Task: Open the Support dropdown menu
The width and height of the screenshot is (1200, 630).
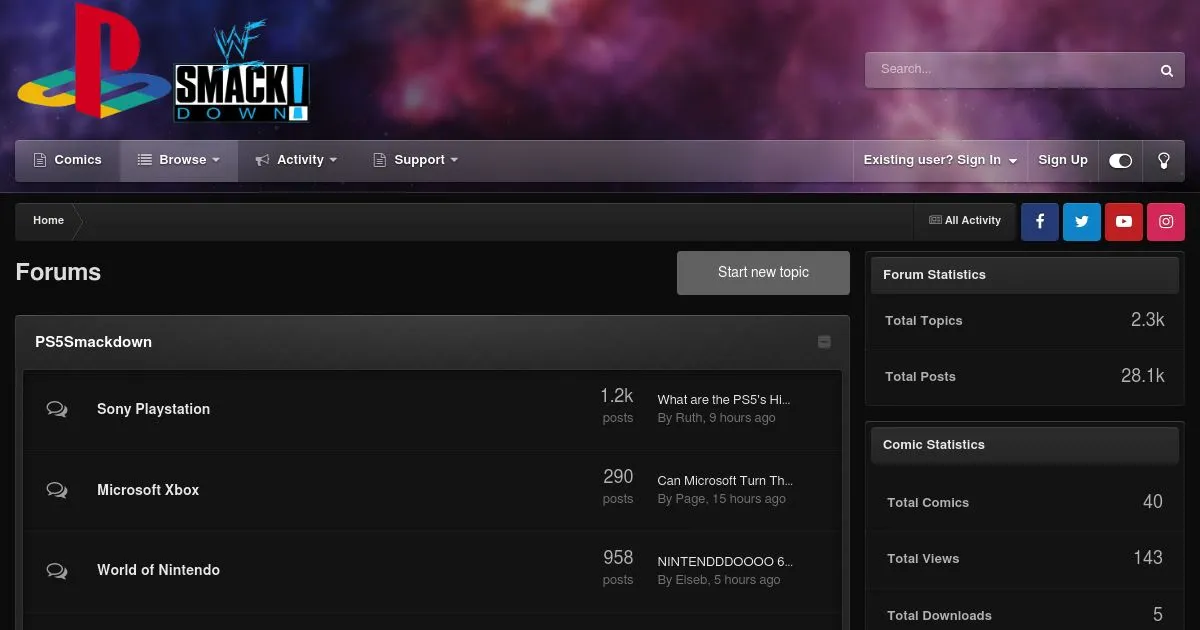Action: click(x=415, y=160)
